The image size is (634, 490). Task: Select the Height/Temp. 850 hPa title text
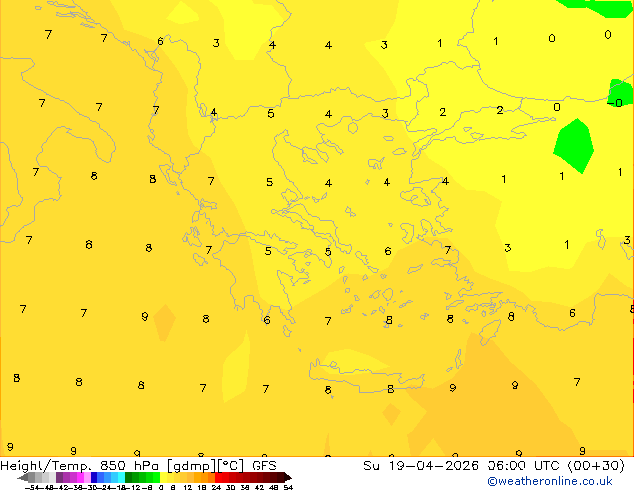tap(79, 466)
